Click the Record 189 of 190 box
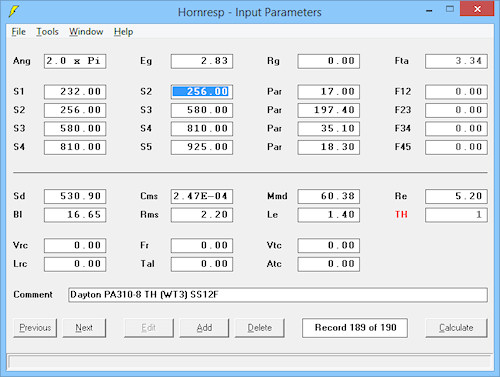Viewport: 500px width, 377px height. [355, 328]
